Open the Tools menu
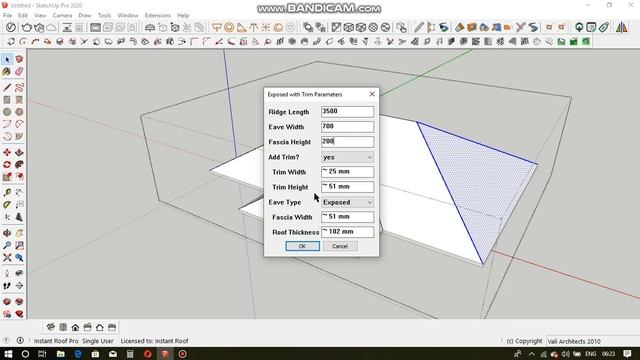640x360 pixels. click(104, 16)
